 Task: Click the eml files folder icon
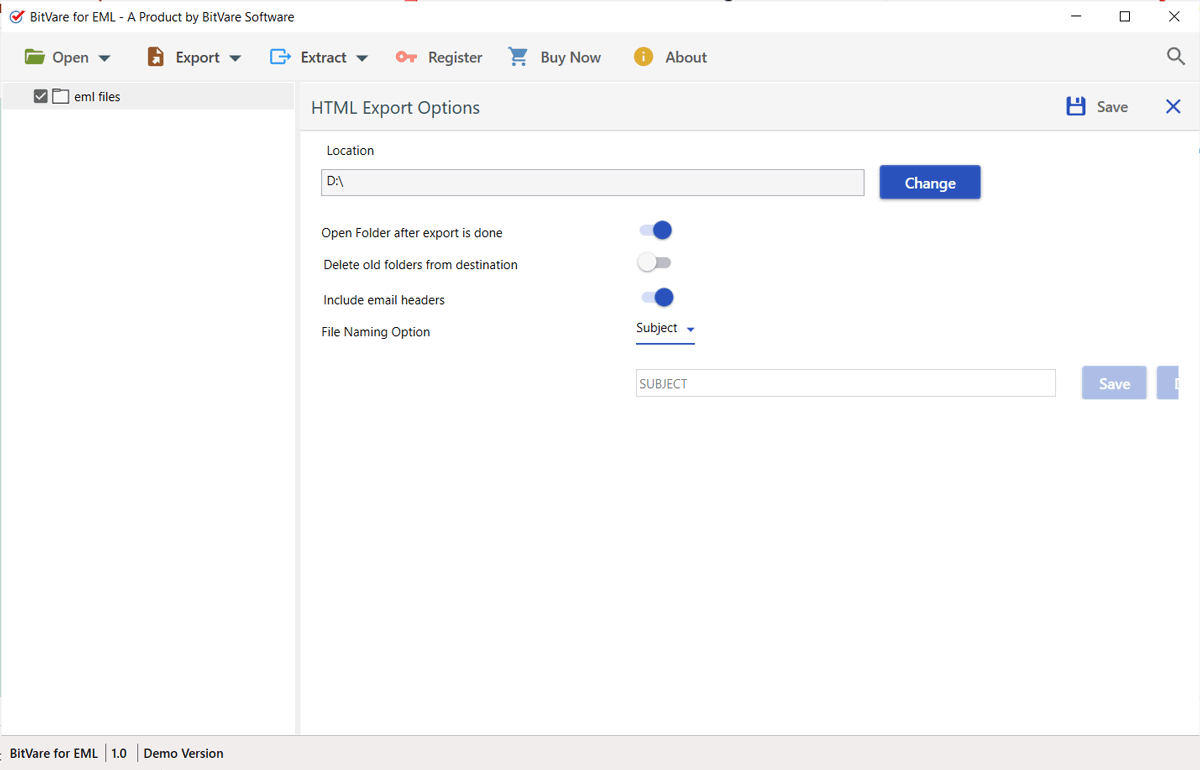pyautogui.click(x=61, y=97)
